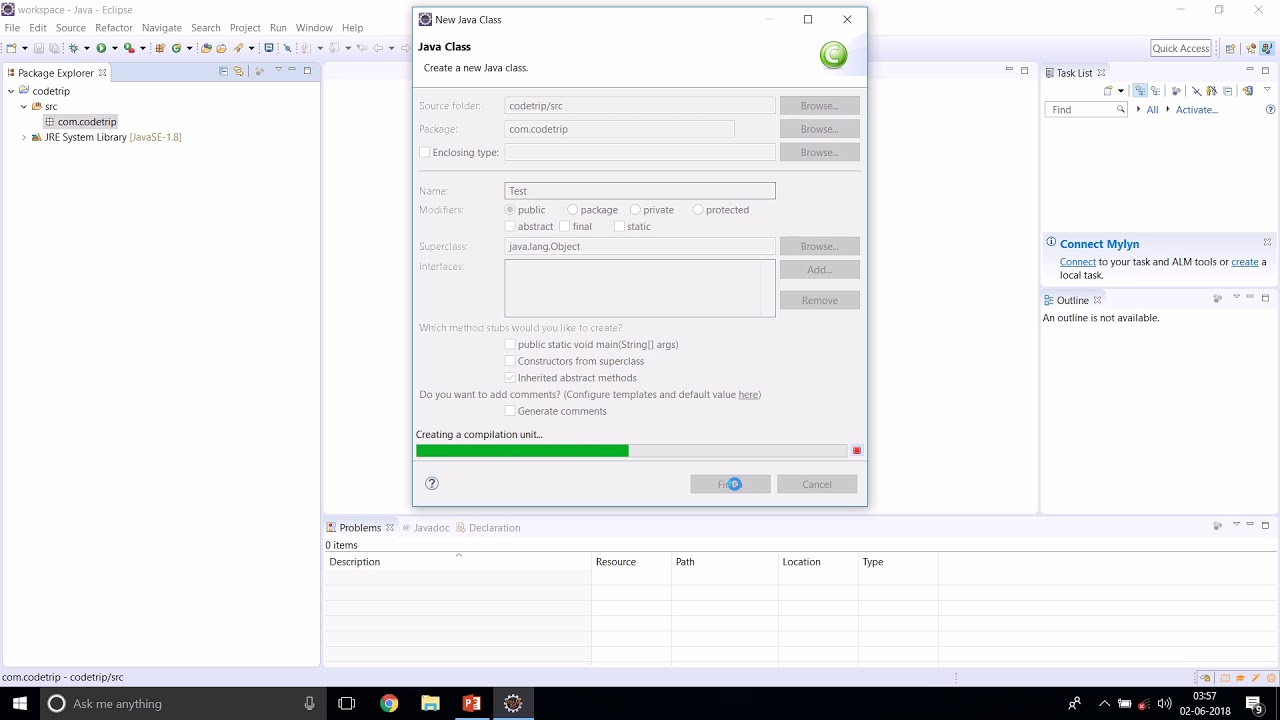Image resolution: width=1280 pixels, height=720 pixels.
Task: Open File Explorer from the taskbar
Action: pyautogui.click(x=430, y=704)
